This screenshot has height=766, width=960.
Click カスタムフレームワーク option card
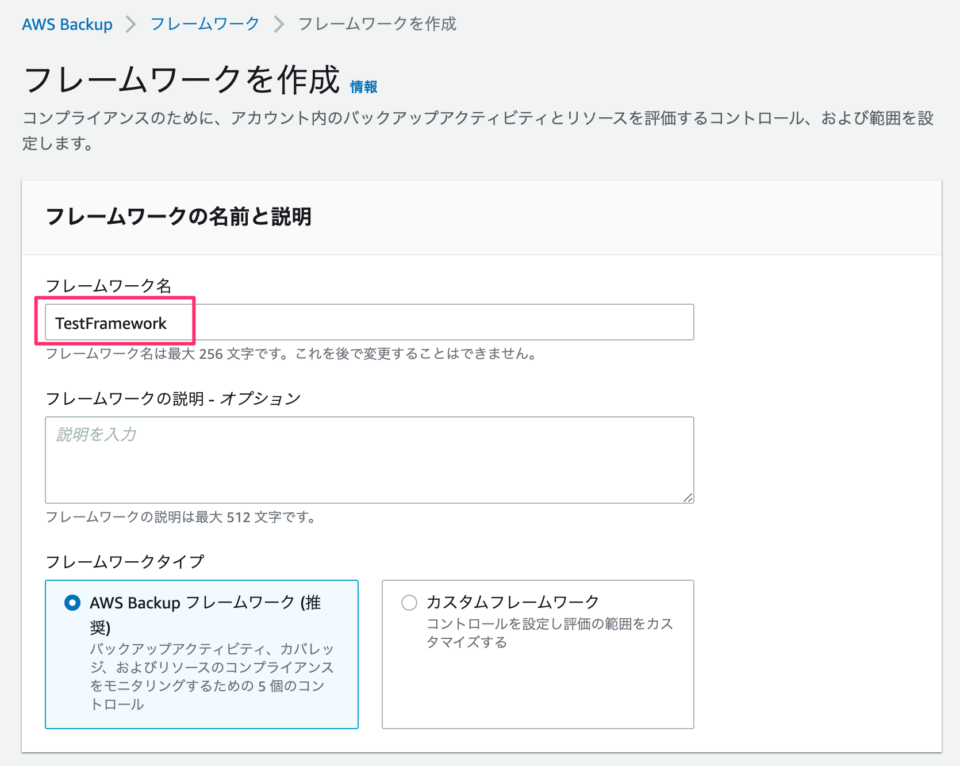[538, 654]
